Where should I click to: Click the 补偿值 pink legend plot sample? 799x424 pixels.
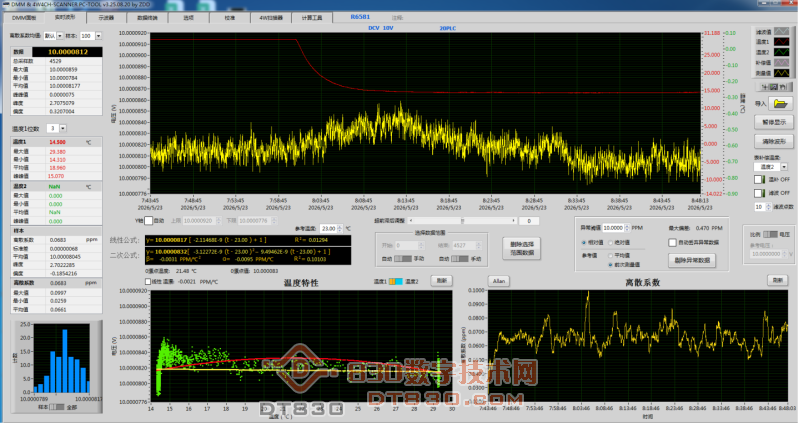coord(782,63)
